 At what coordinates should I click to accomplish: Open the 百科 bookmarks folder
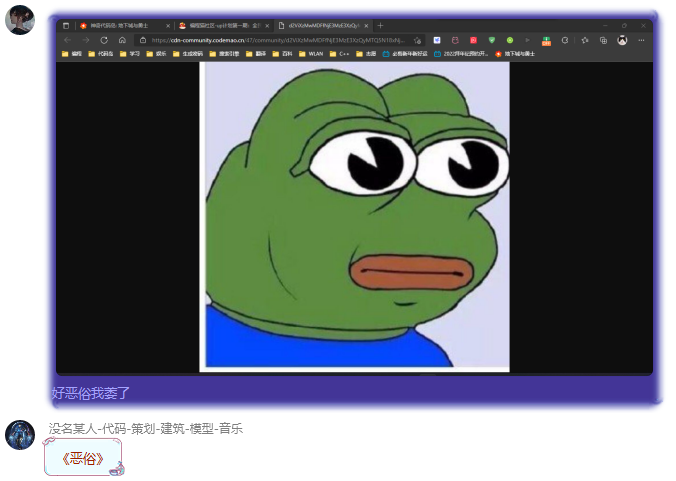[x=283, y=54]
